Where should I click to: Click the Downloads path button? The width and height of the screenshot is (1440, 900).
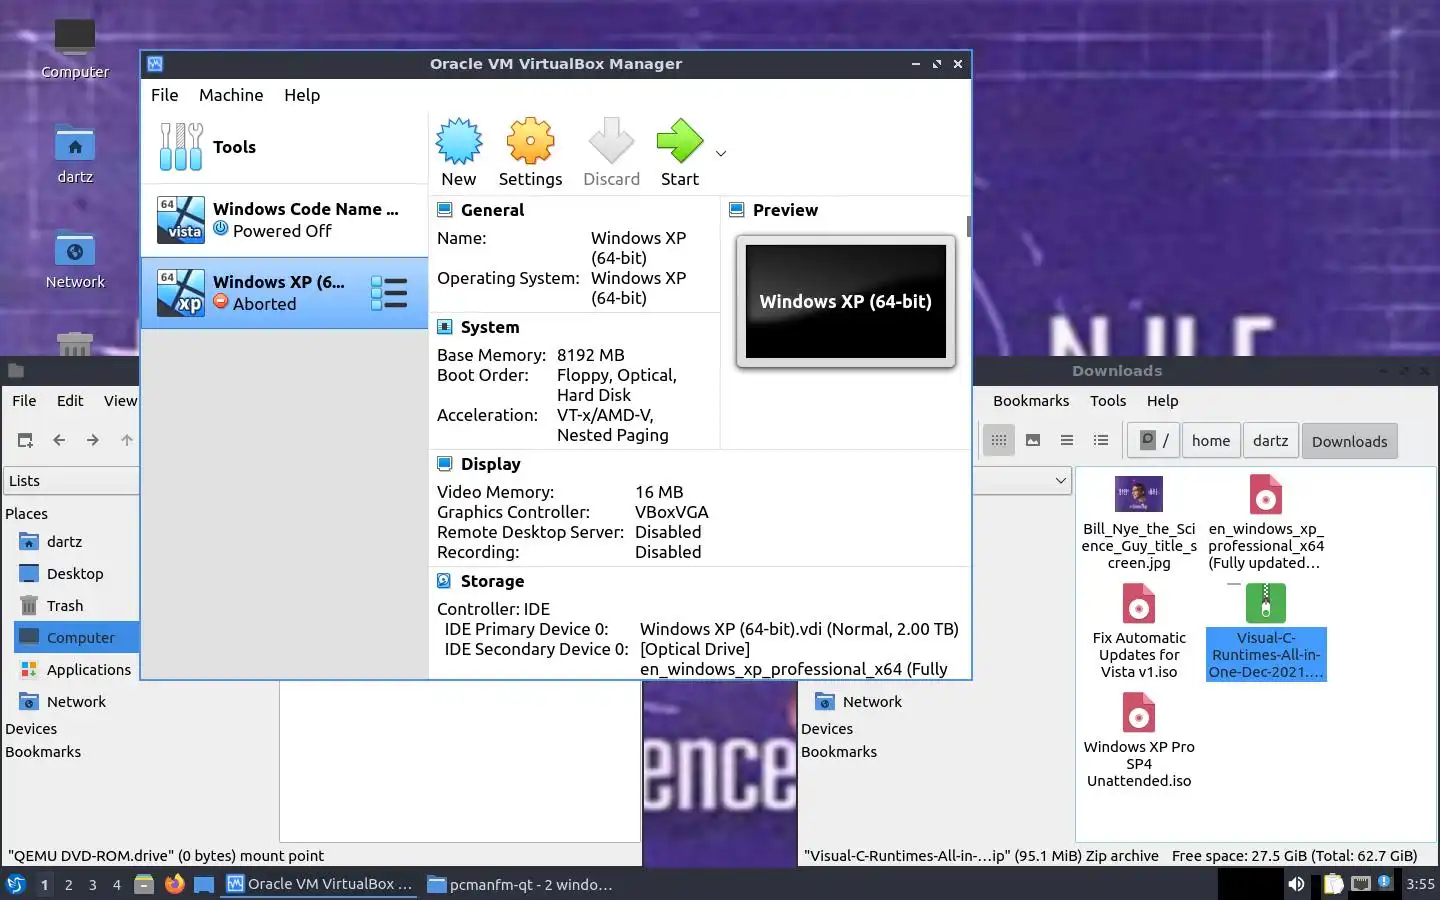(1349, 441)
